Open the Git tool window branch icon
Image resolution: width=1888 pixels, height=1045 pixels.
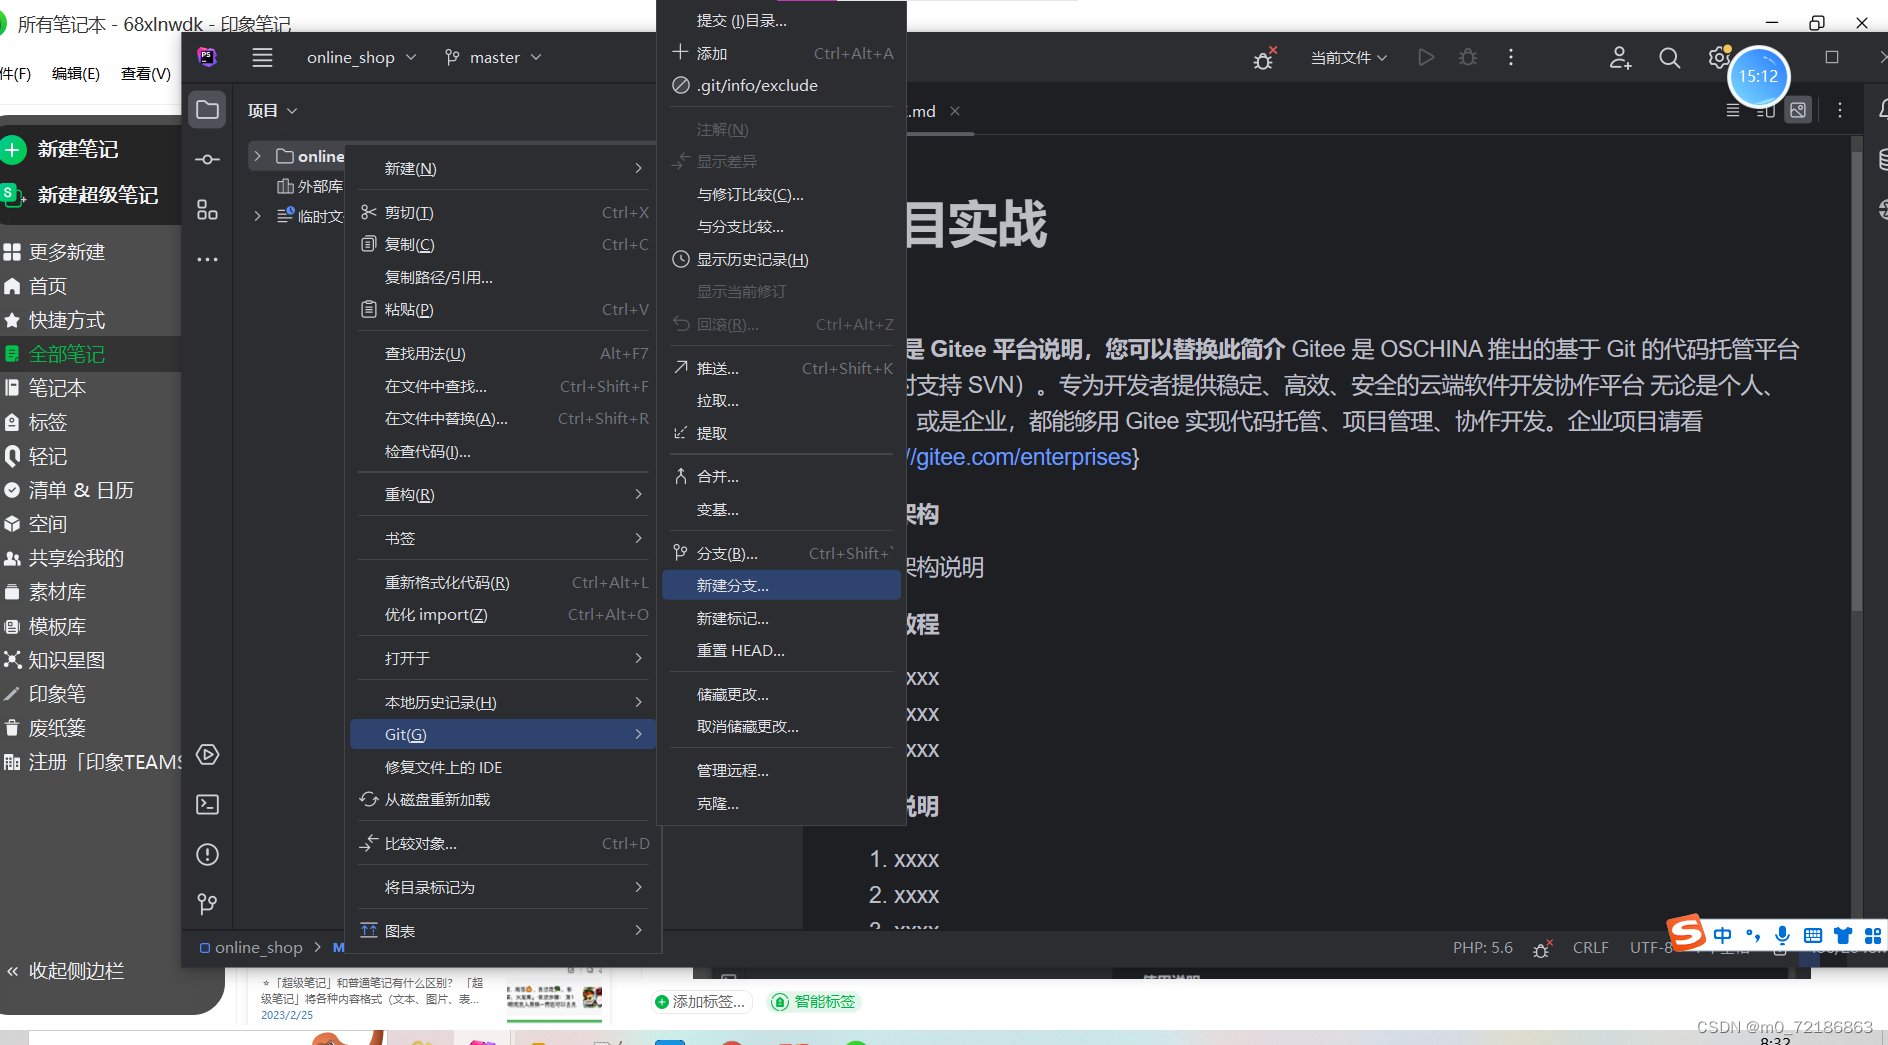click(207, 904)
